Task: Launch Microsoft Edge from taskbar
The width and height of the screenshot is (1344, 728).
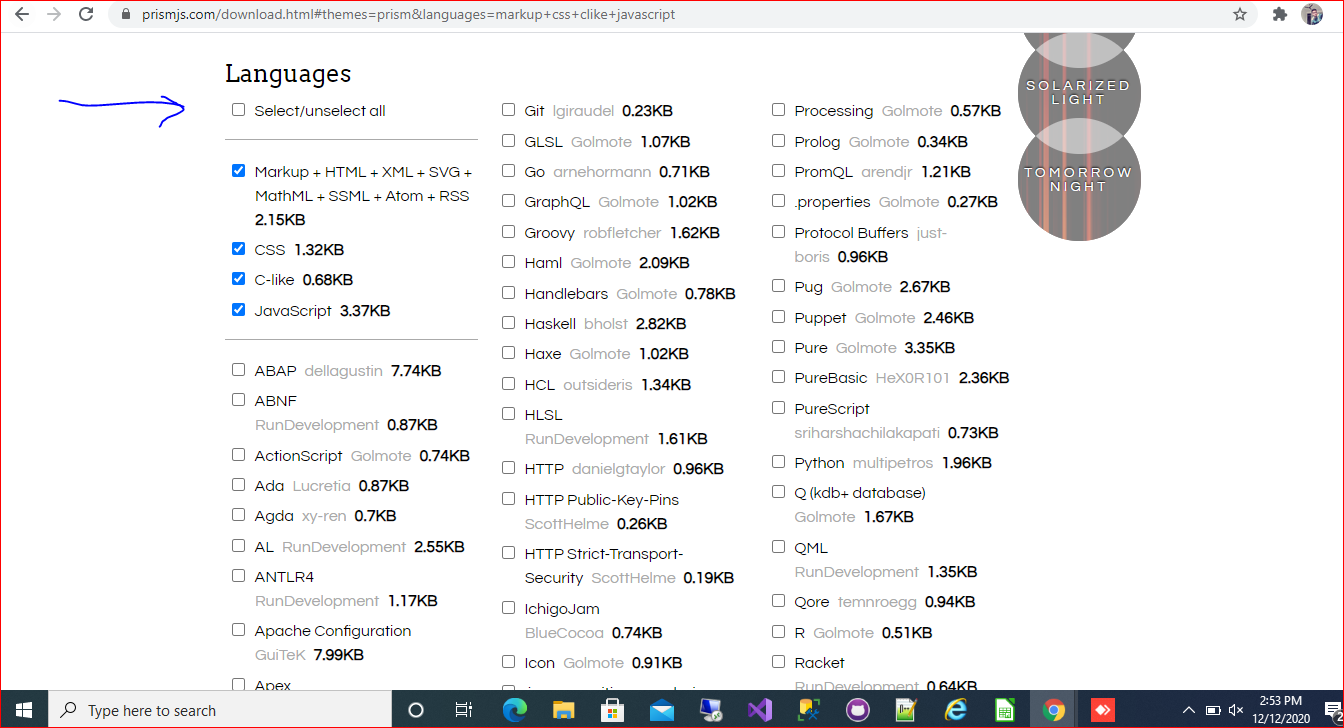Action: click(x=514, y=710)
